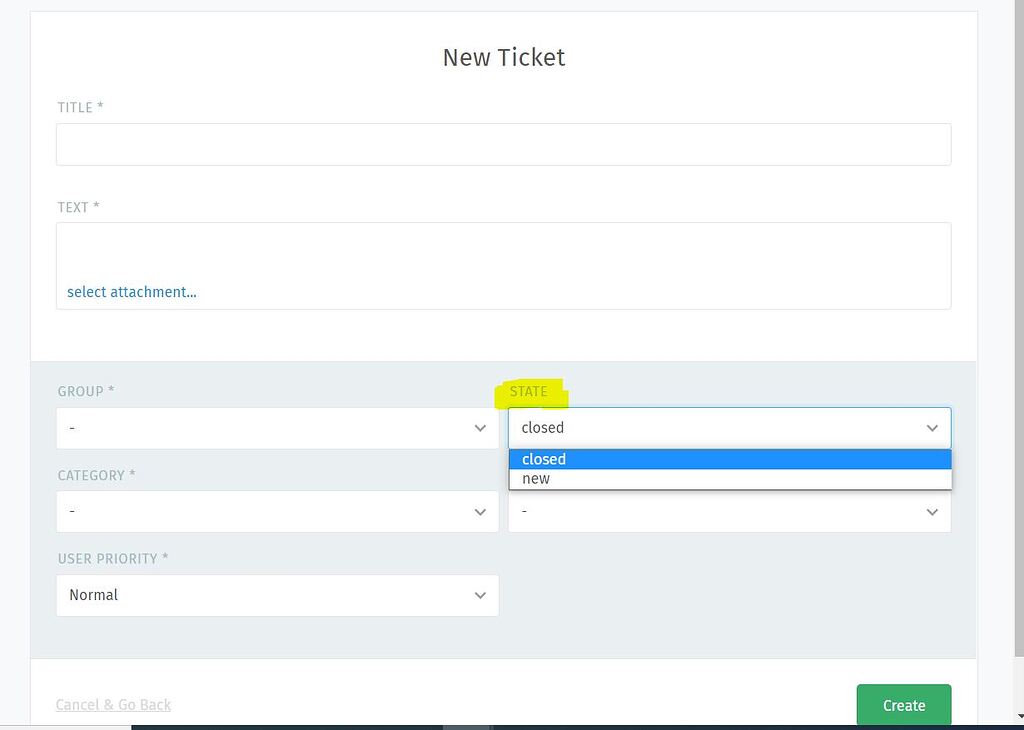1024x730 pixels.
Task: Click inside the Title input field
Action: tap(503, 144)
